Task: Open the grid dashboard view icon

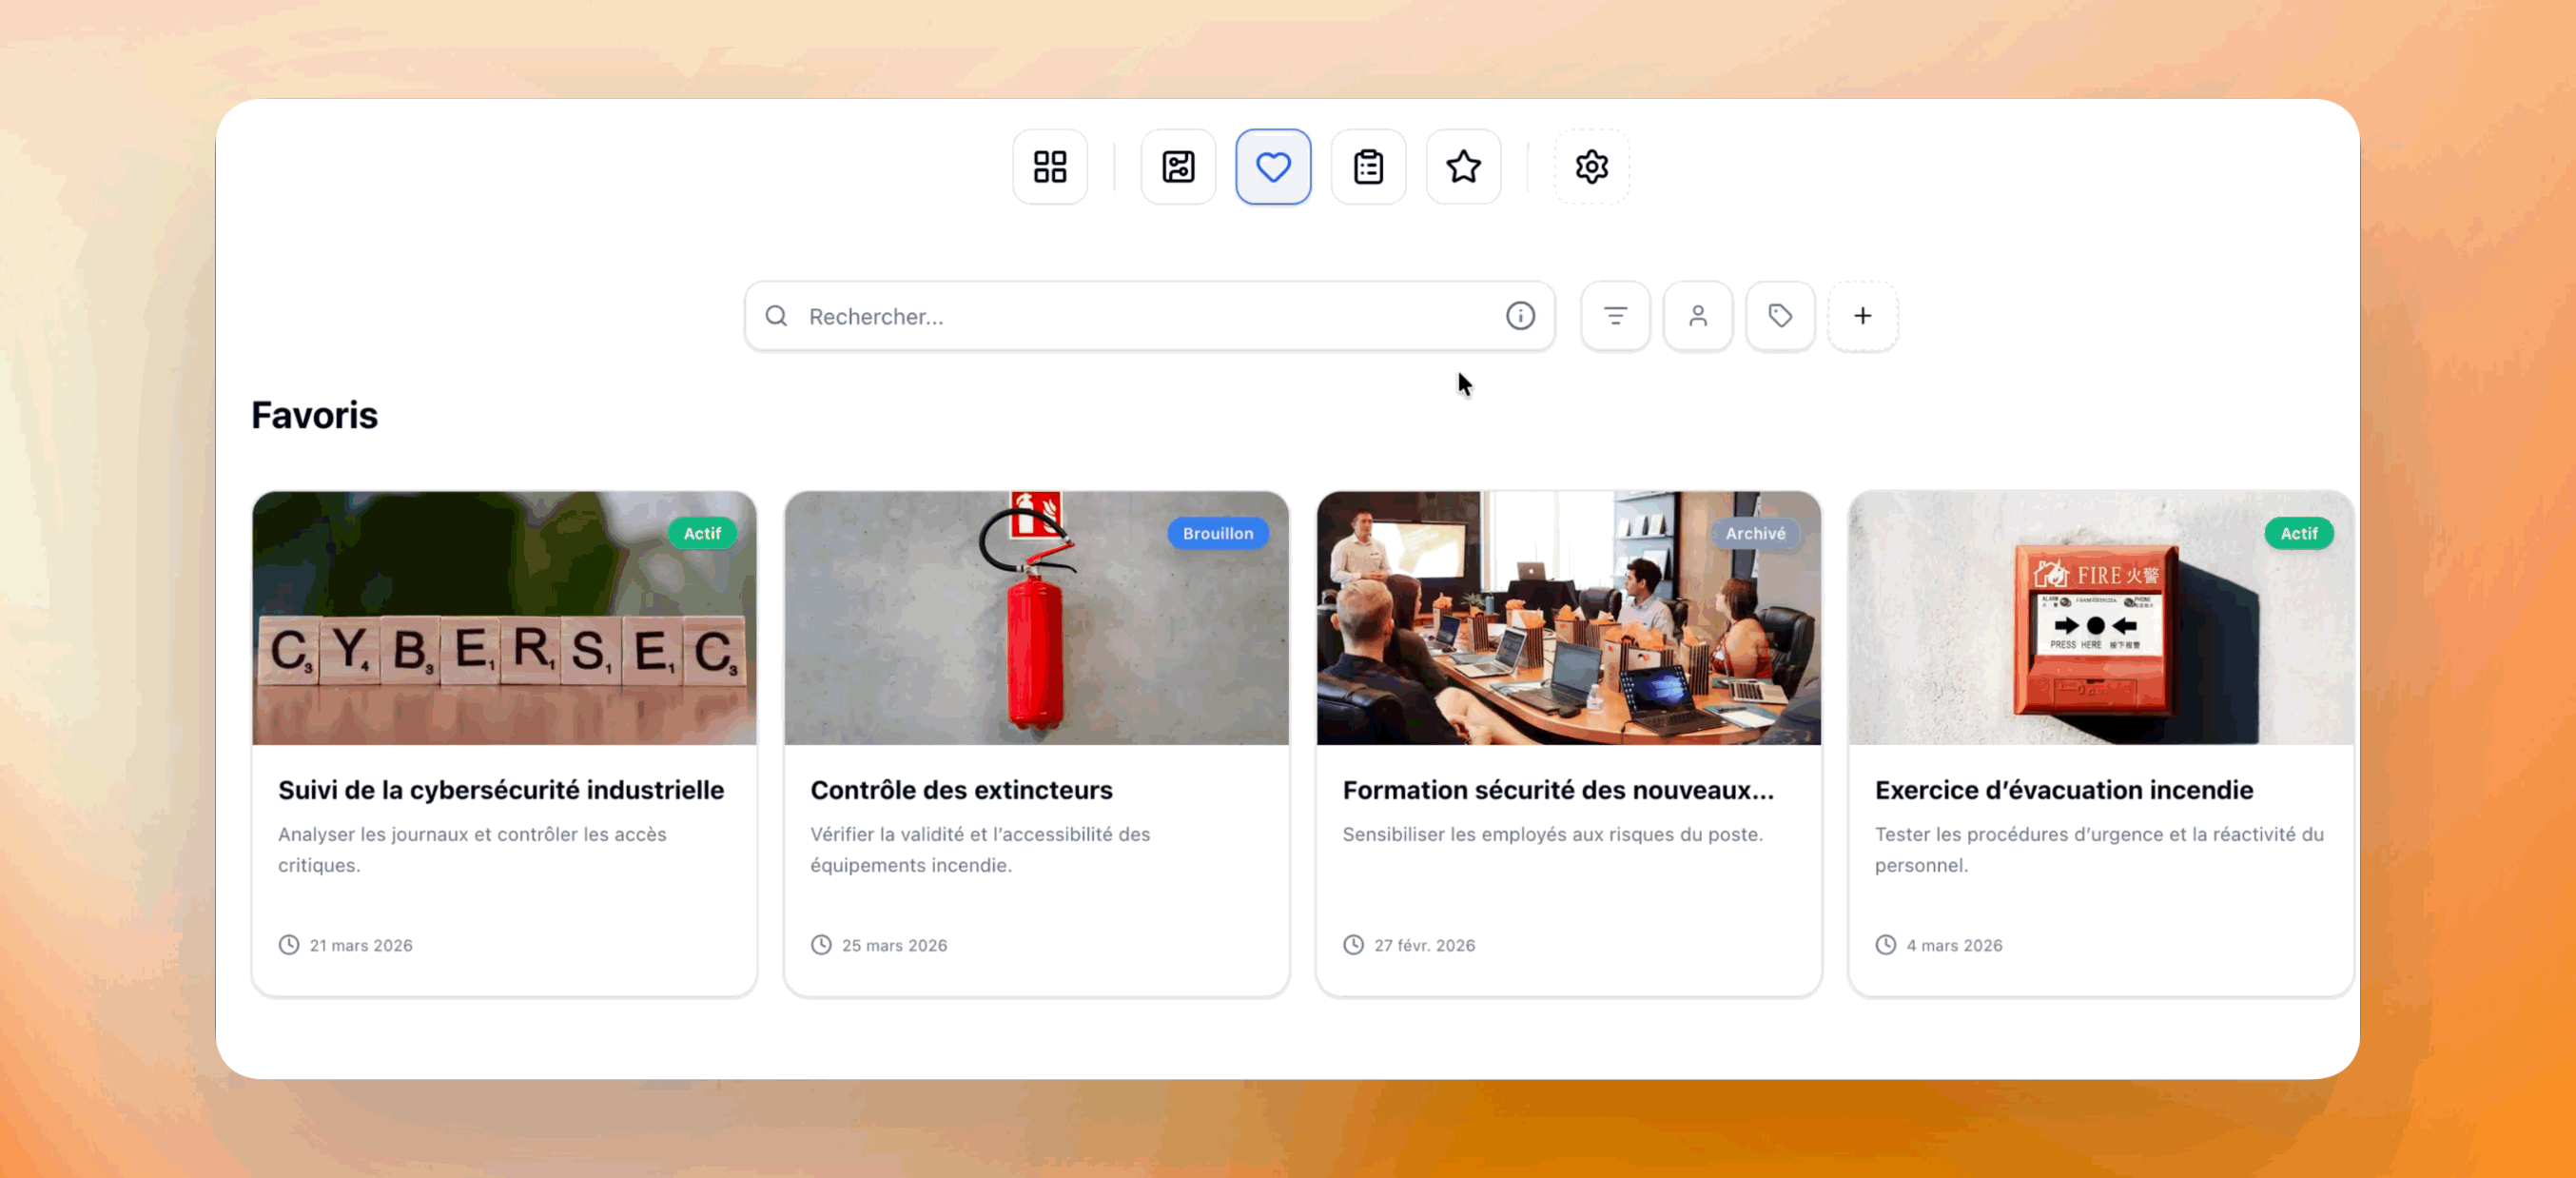Action: coord(1049,166)
